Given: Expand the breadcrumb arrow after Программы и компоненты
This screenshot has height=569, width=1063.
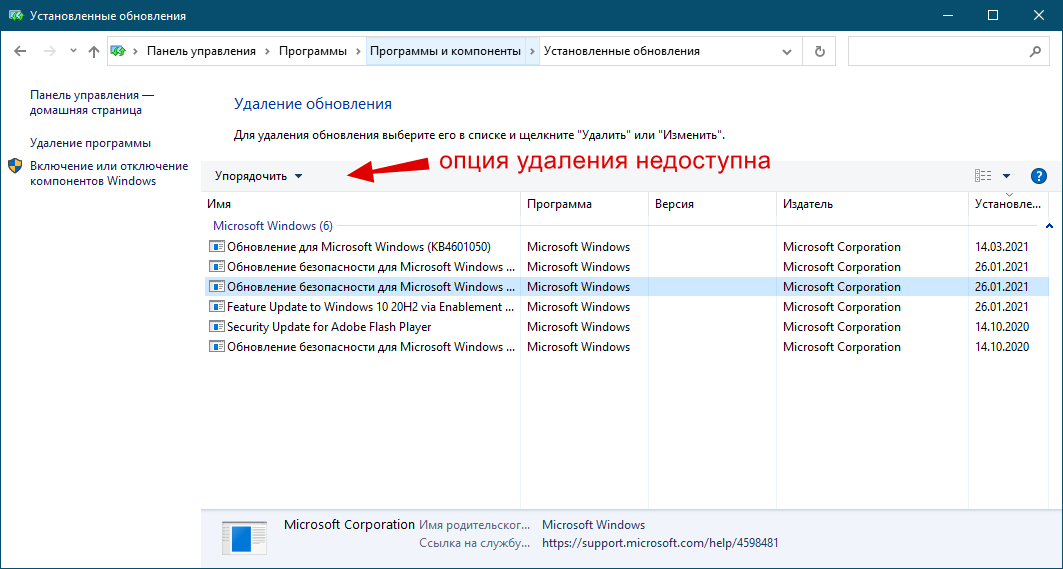Looking at the screenshot, I should pyautogui.click(x=532, y=51).
